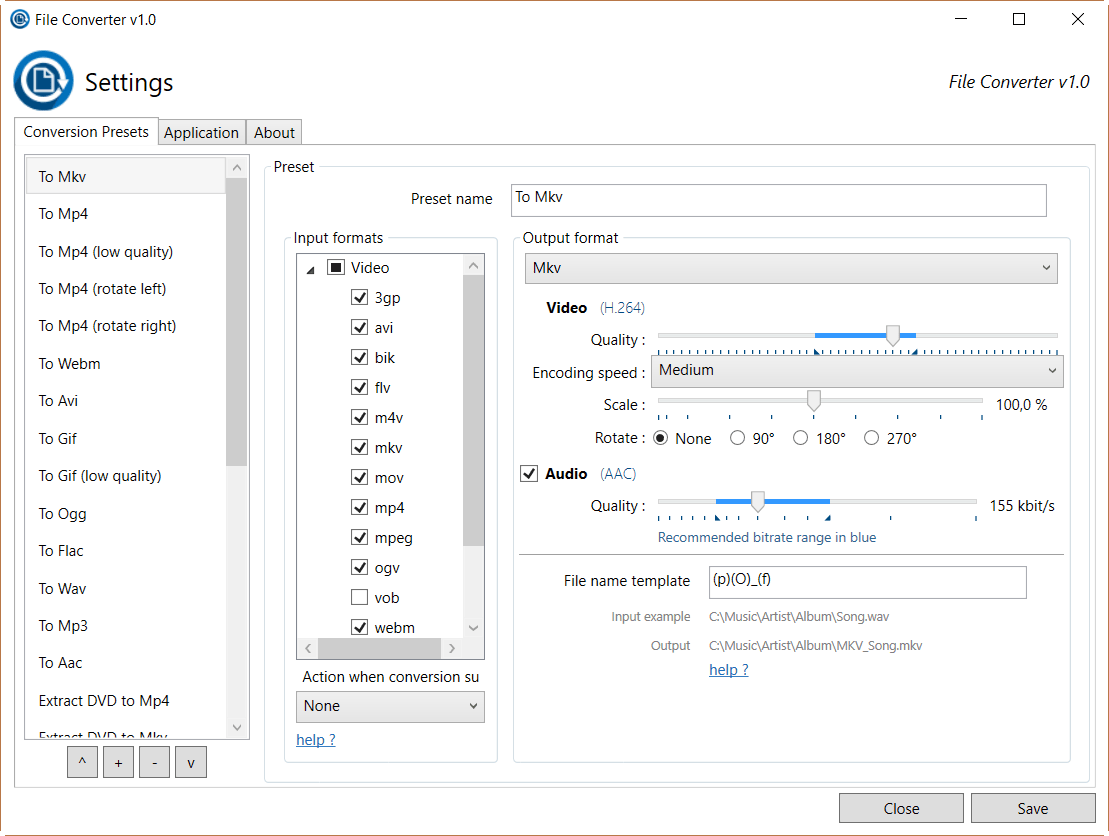Open the About tab

274,133
